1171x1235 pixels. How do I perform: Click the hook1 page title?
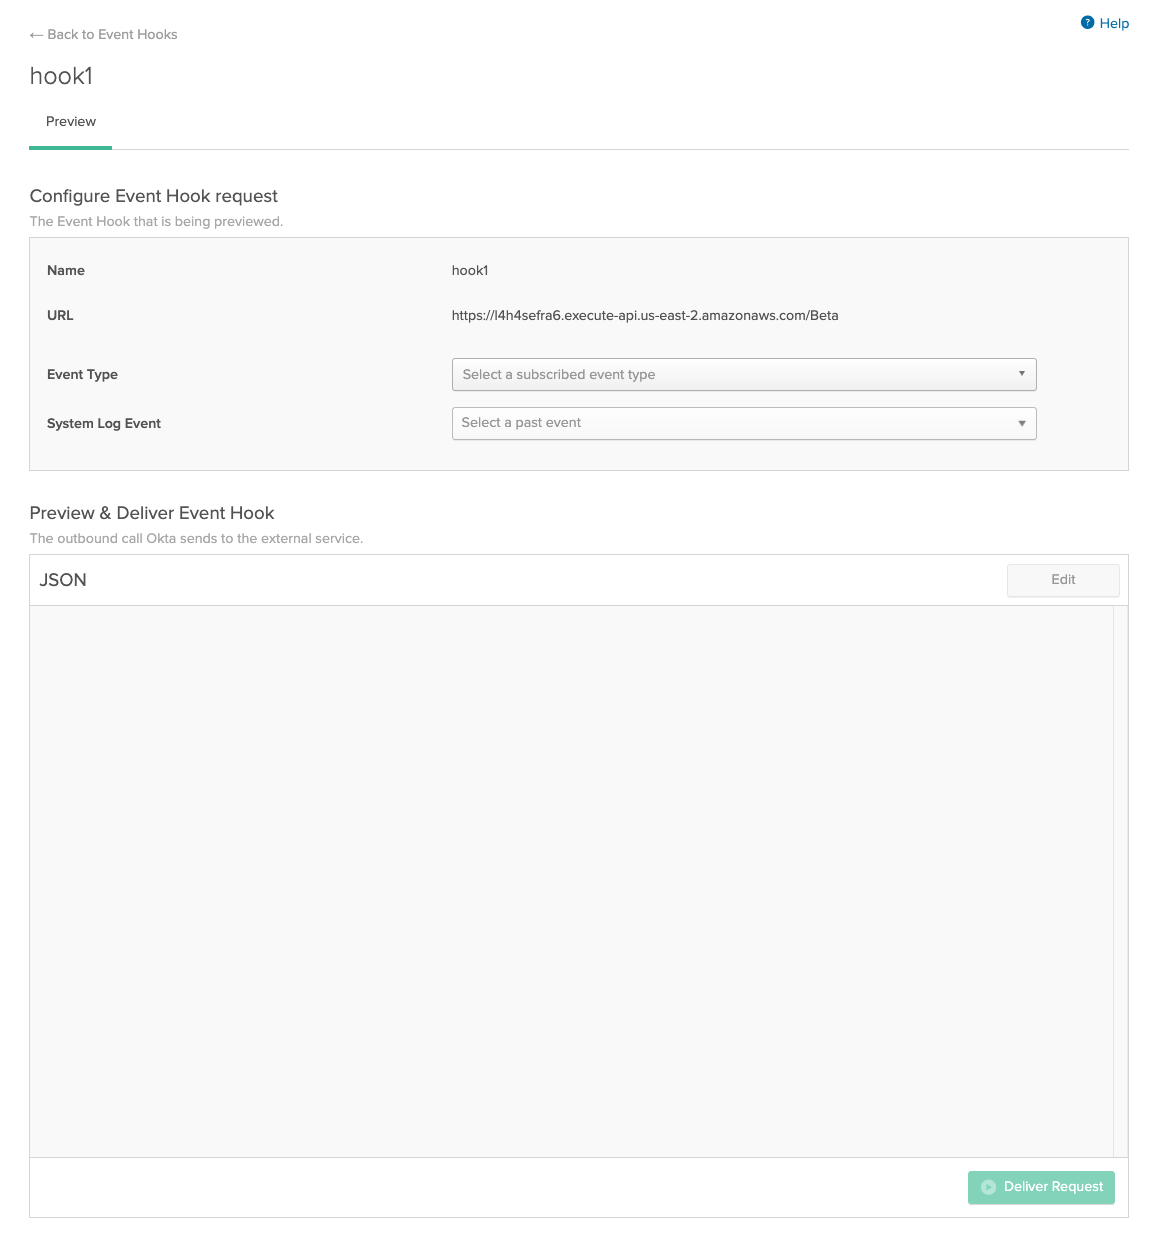point(61,76)
